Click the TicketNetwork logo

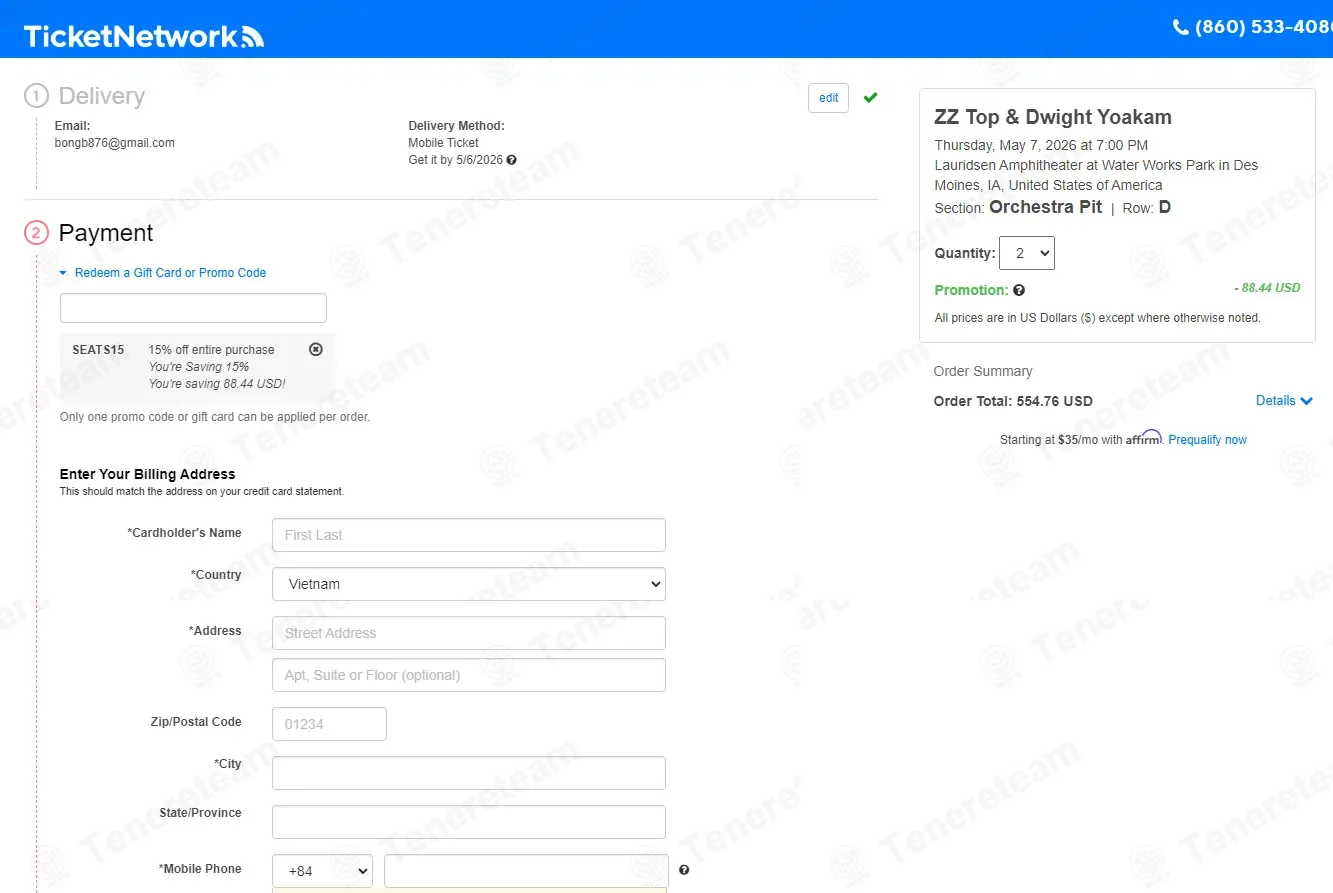pyautogui.click(x=143, y=36)
